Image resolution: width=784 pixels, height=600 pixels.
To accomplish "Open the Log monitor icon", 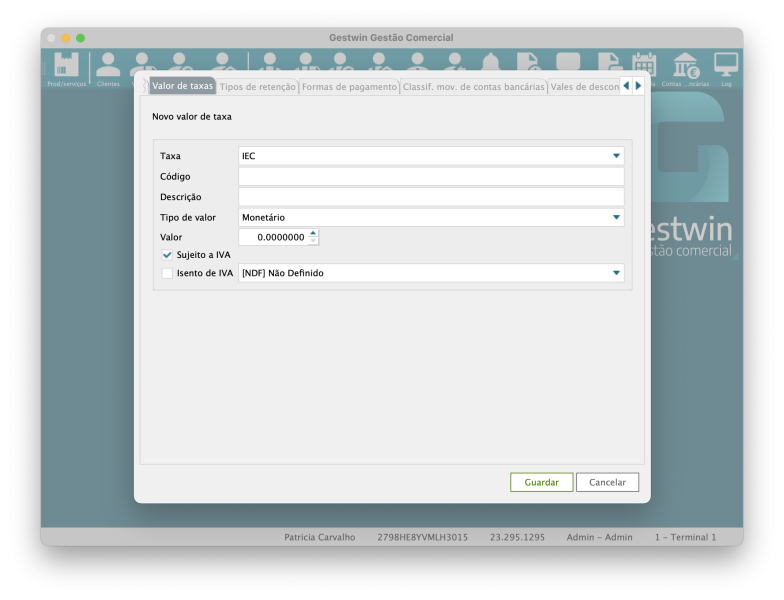I will 726,65.
